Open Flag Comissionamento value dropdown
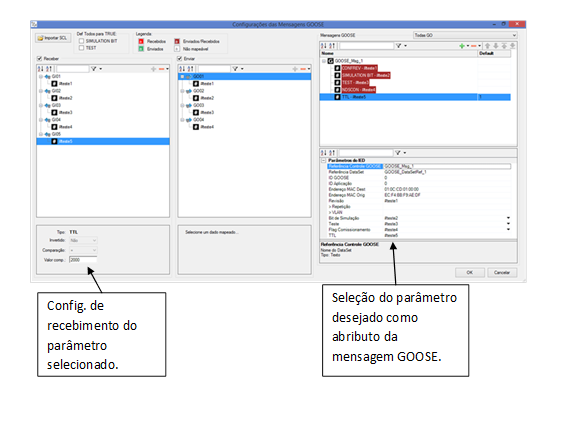The height and width of the screenshot is (425, 571). (x=508, y=229)
